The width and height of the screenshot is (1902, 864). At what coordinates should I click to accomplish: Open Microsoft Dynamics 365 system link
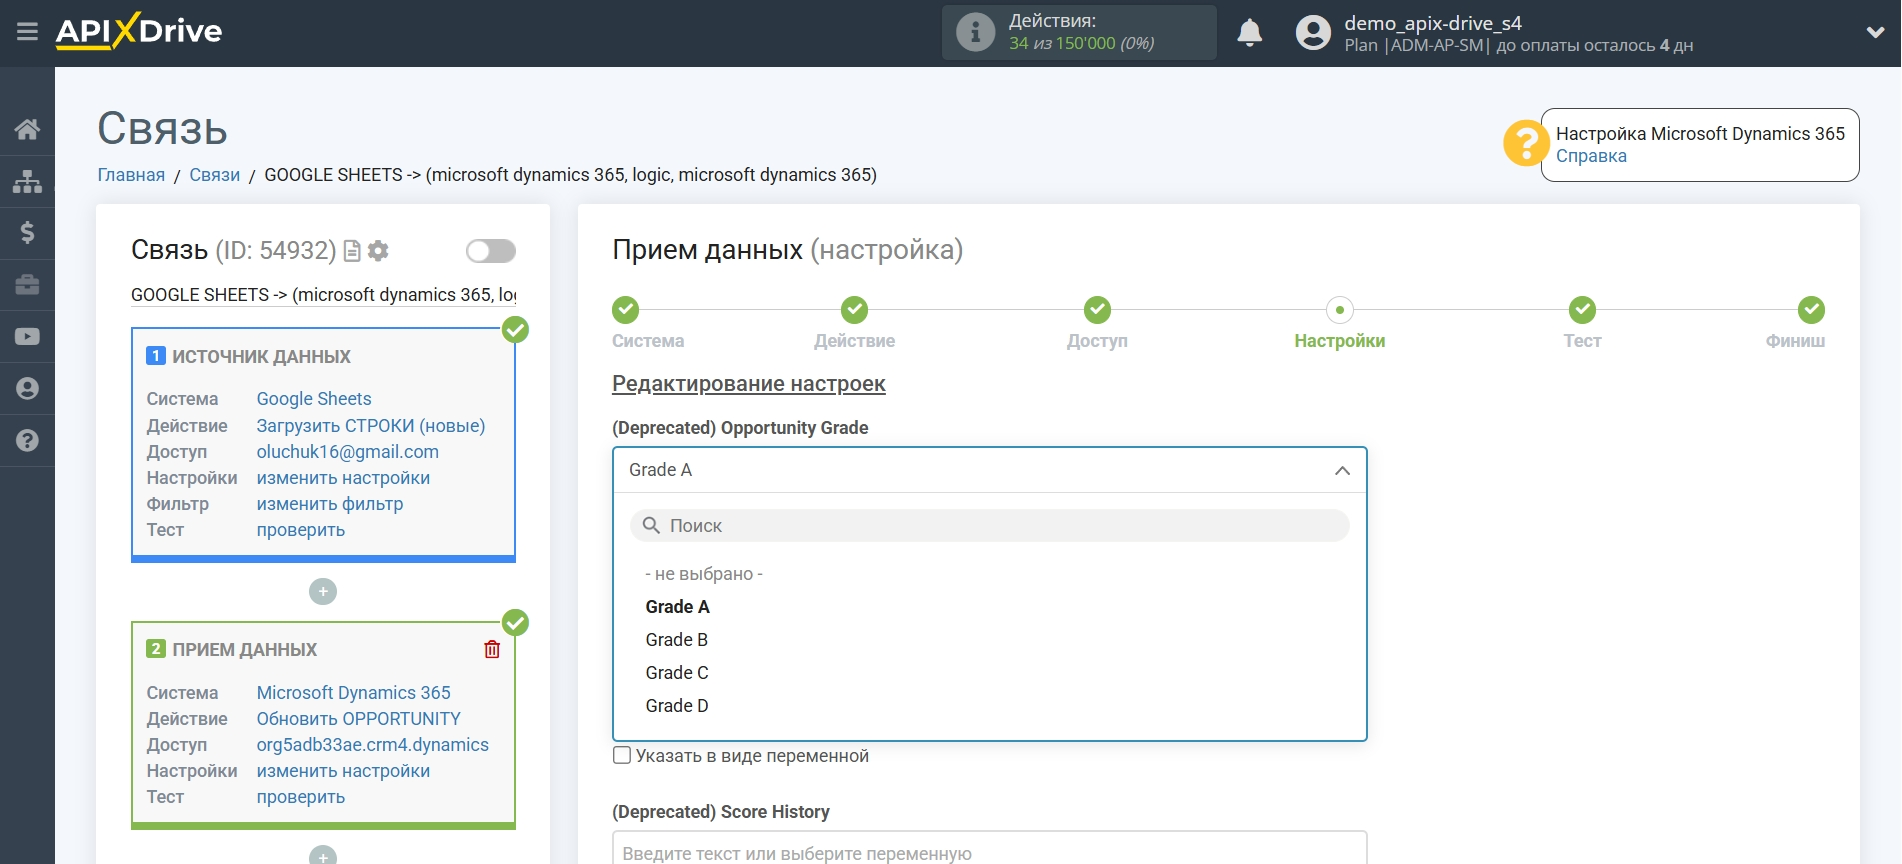coord(354,693)
